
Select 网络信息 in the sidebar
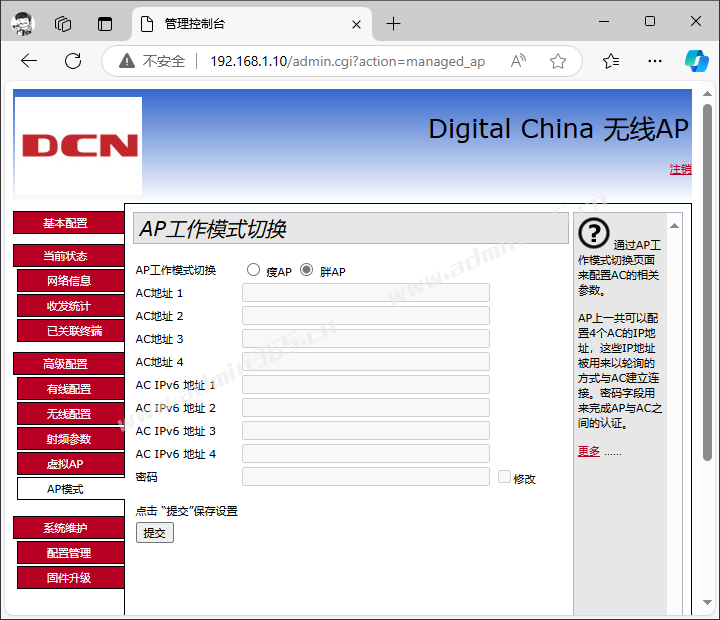coord(71,281)
